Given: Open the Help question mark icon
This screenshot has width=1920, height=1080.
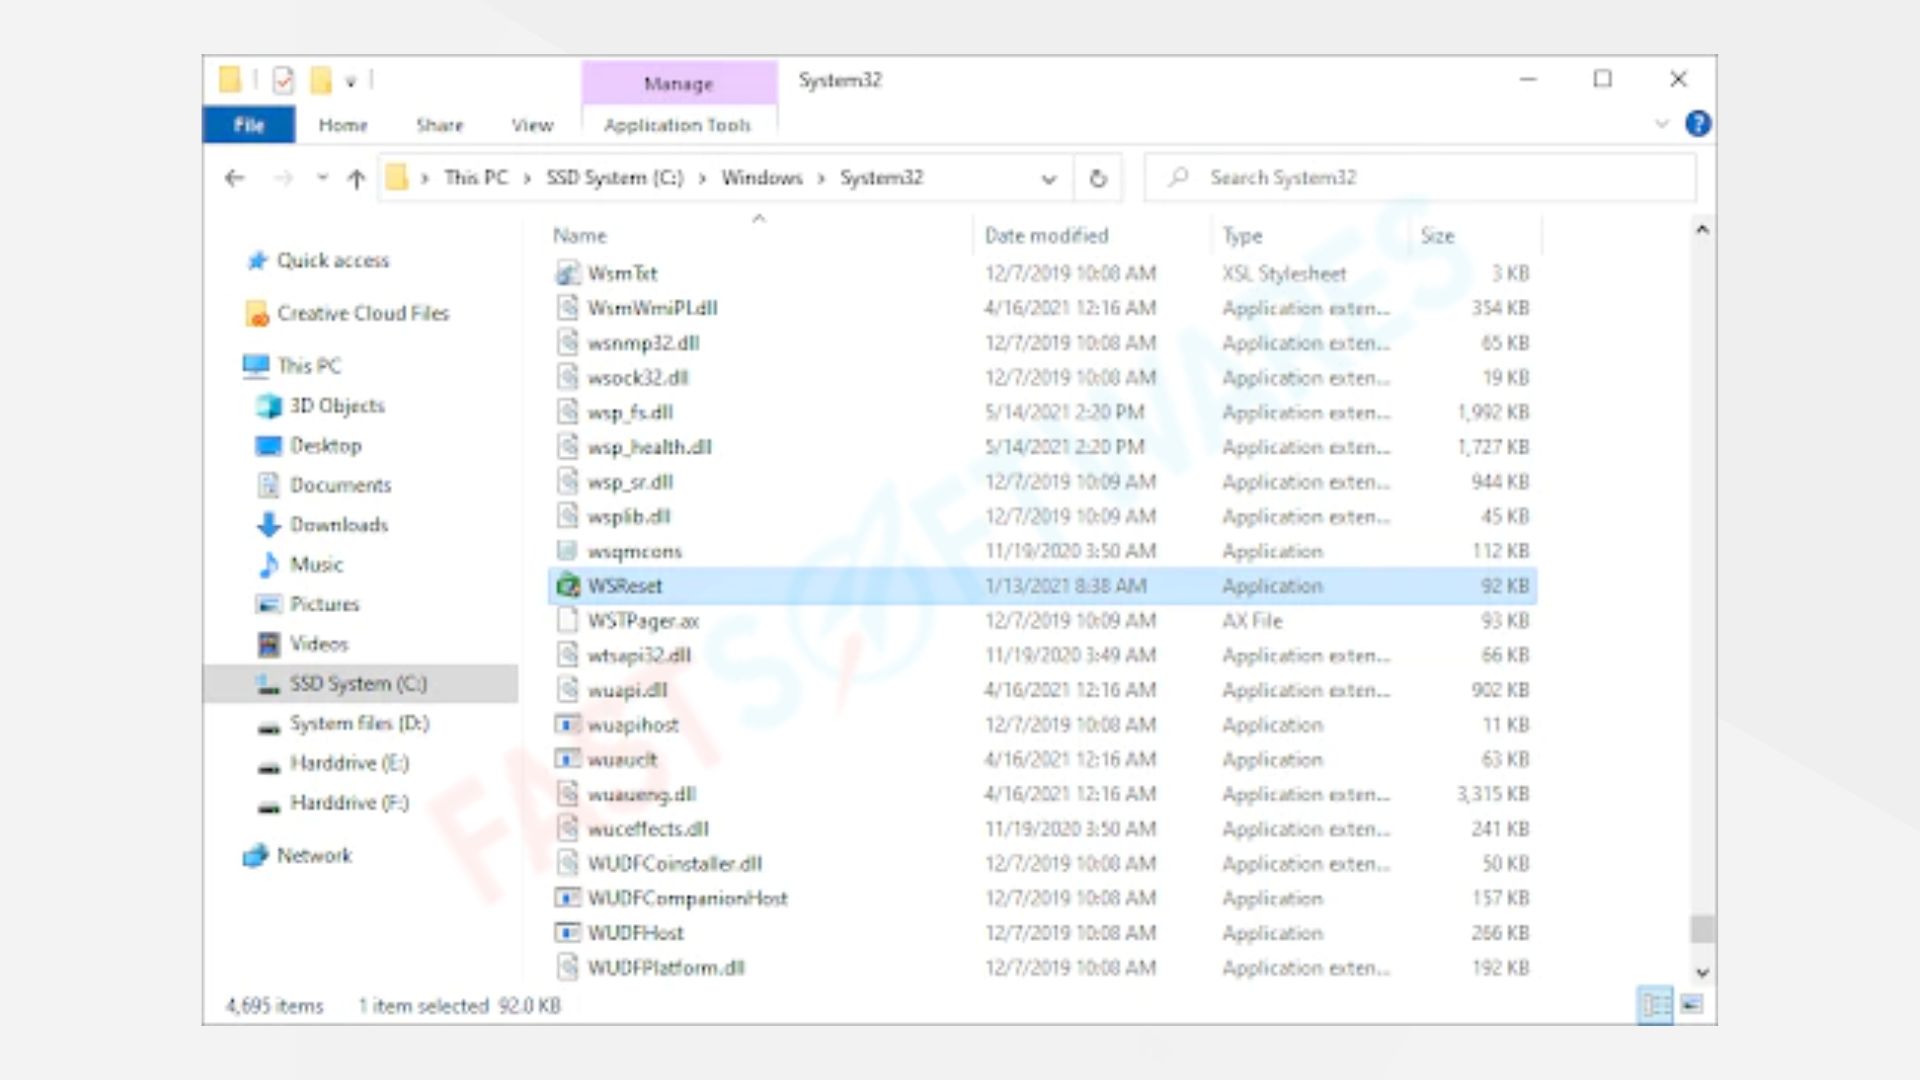Looking at the screenshot, I should click(1698, 123).
